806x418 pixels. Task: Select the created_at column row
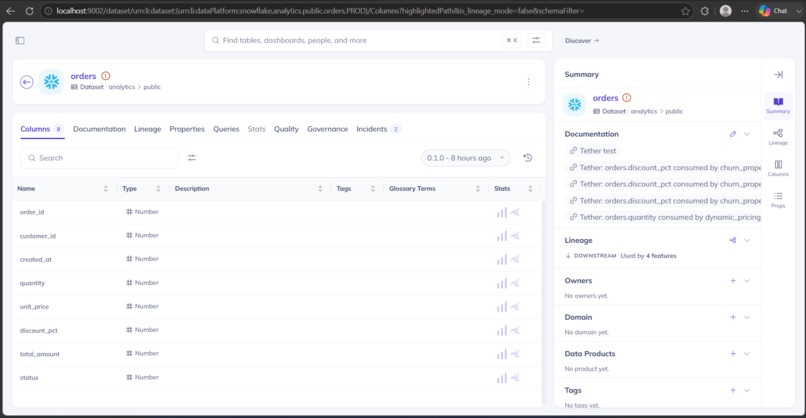pos(278,259)
